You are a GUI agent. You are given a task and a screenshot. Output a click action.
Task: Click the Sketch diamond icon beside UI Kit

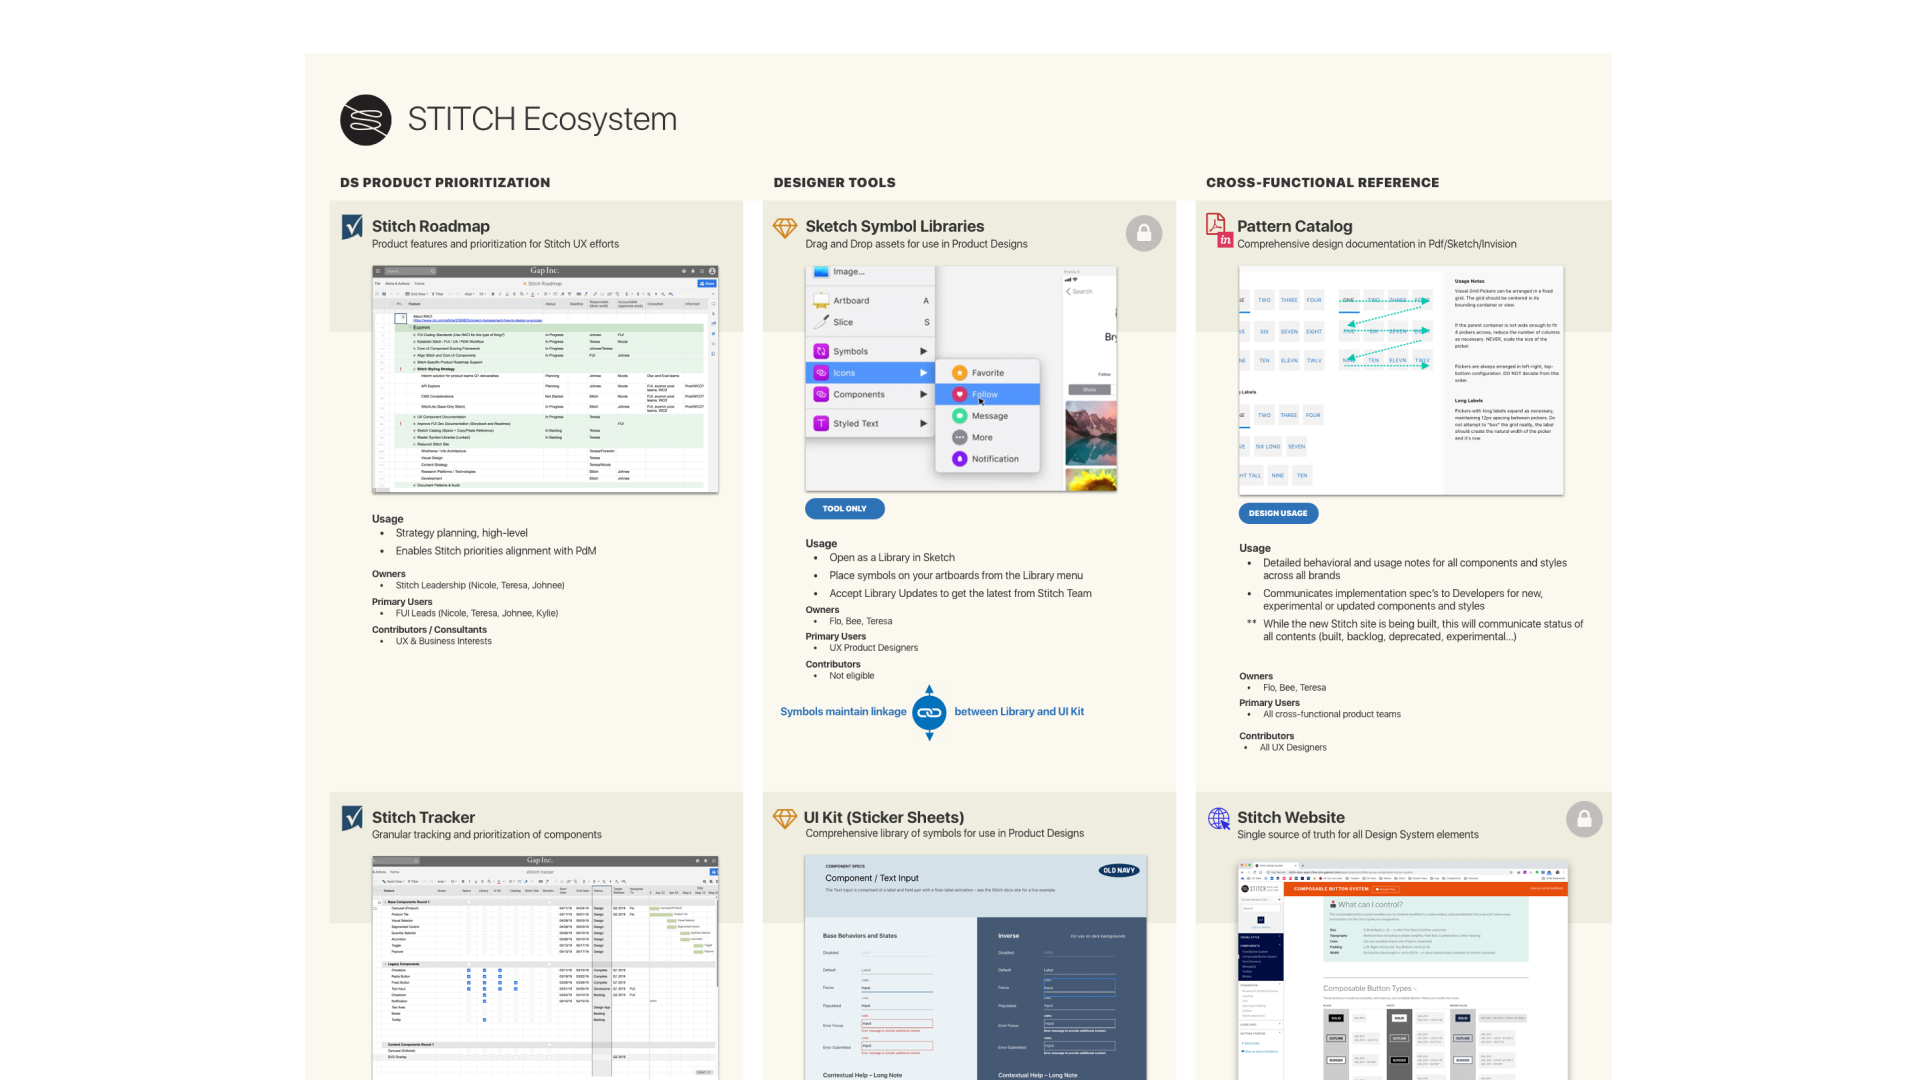[785, 818]
